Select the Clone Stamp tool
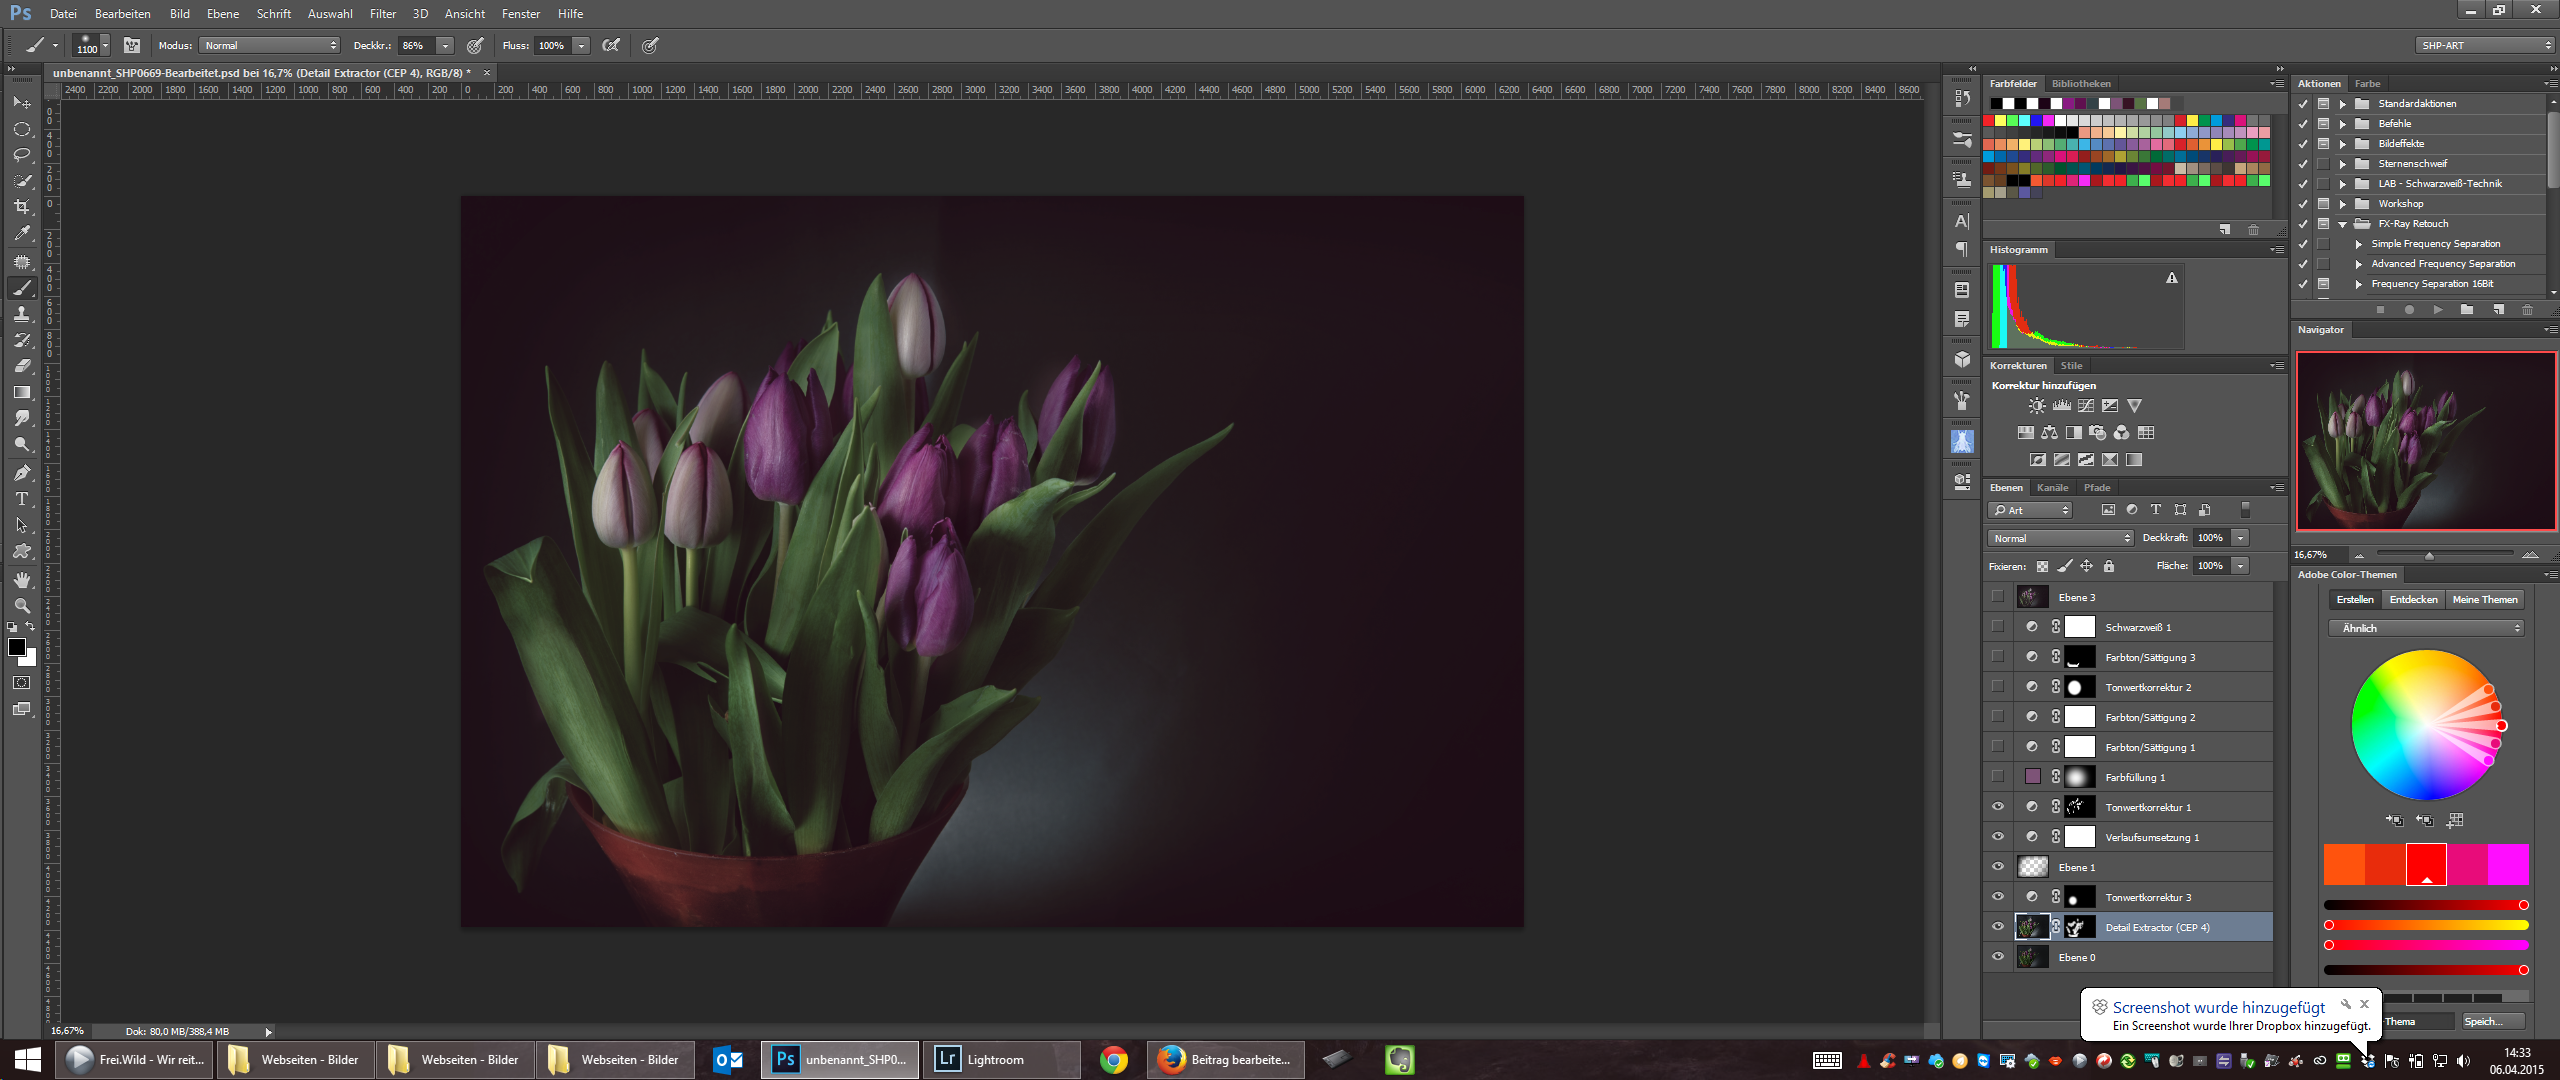 click(22, 314)
